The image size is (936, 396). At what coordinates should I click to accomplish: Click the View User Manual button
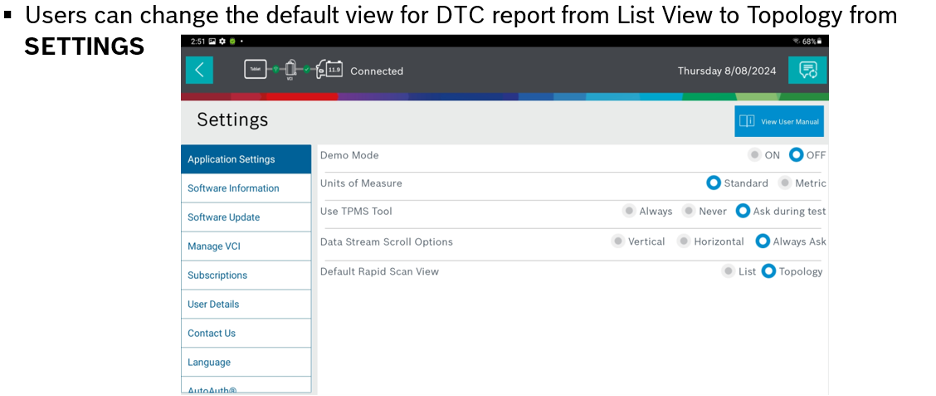pos(779,121)
